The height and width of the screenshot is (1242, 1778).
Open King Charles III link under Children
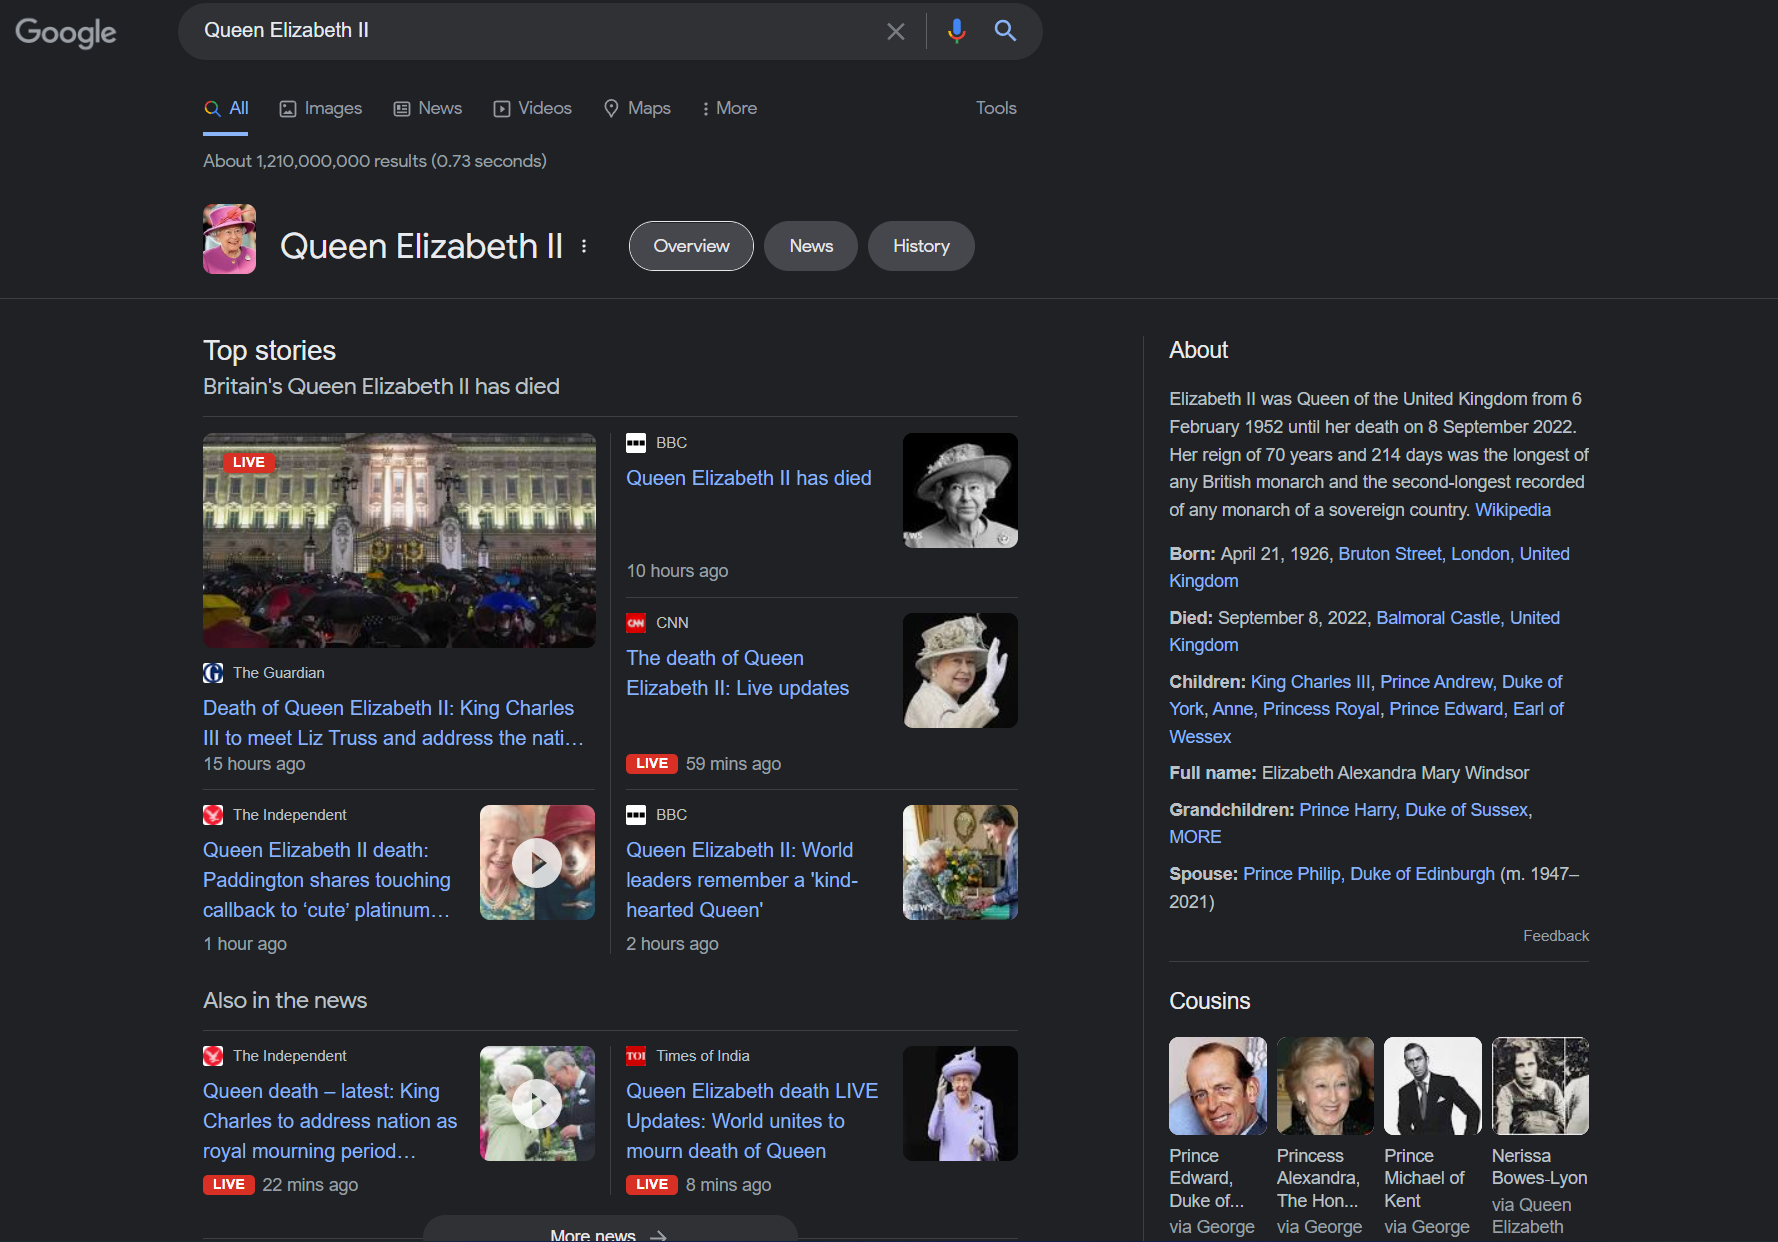click(1311, 682)
